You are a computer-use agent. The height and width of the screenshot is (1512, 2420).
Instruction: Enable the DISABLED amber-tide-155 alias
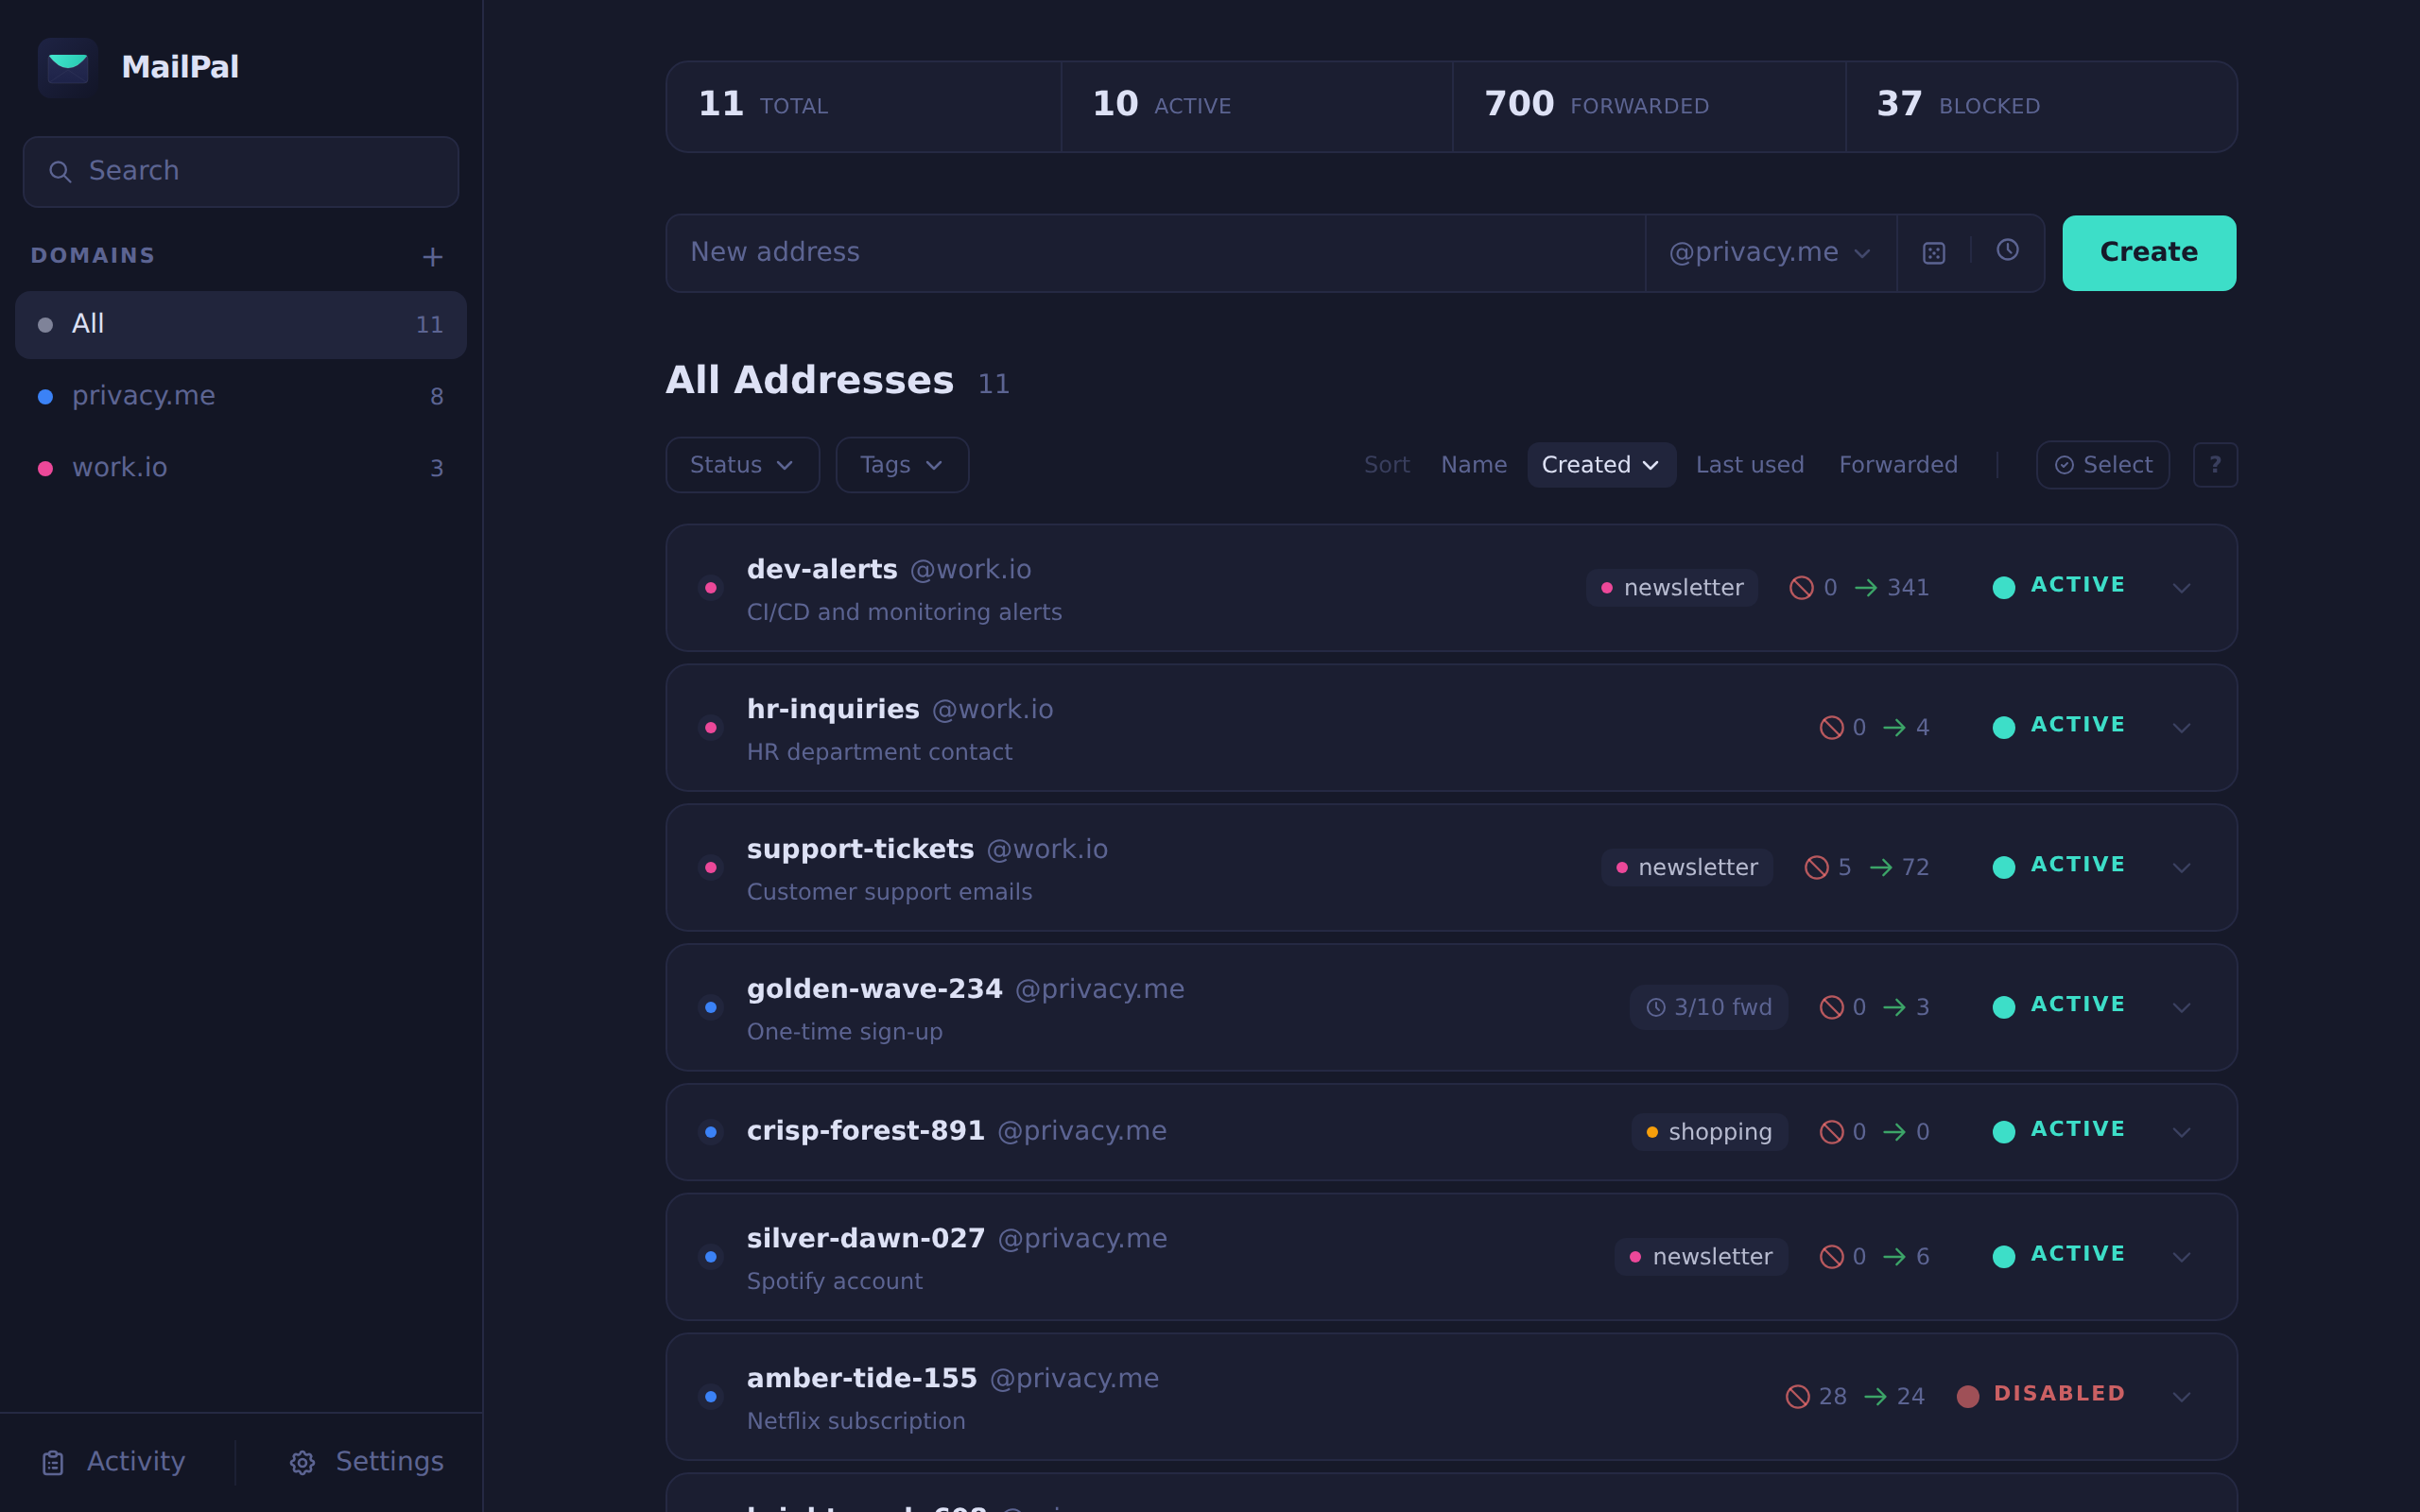2040,1393
